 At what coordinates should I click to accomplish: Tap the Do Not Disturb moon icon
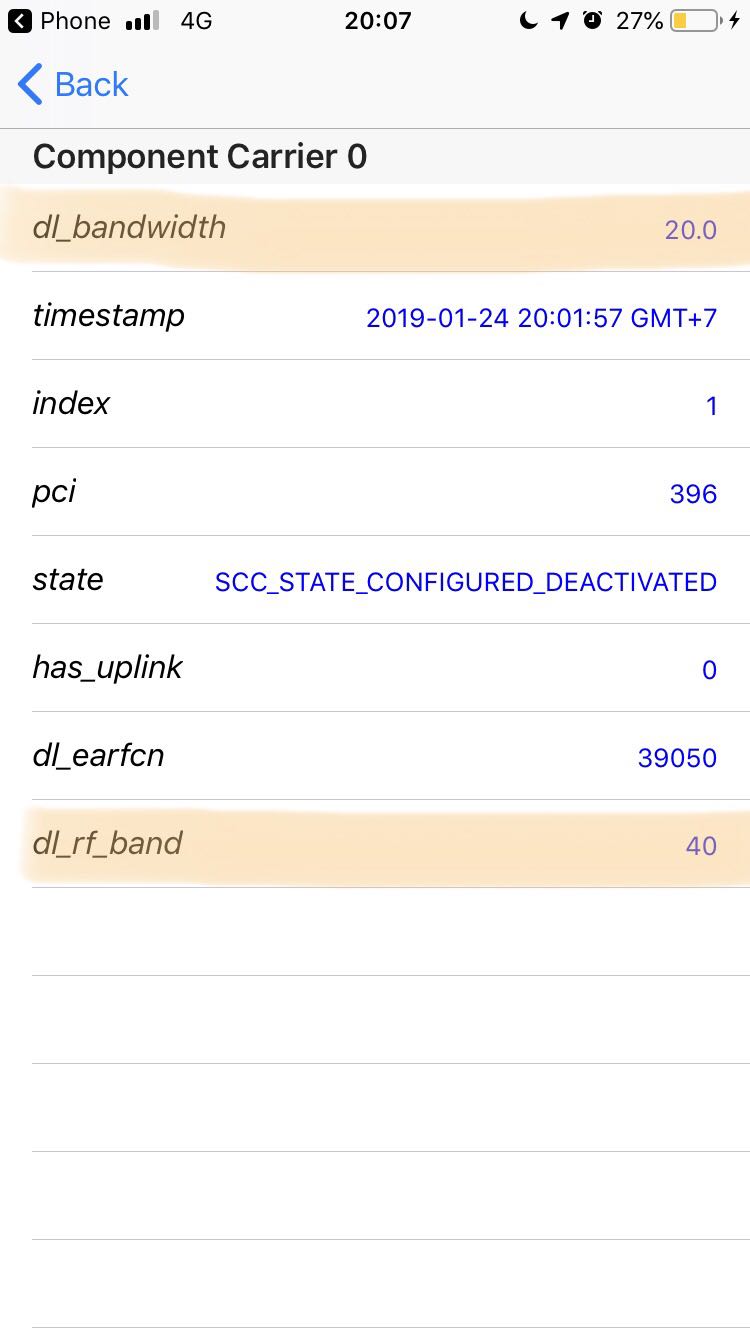(528, 20)
